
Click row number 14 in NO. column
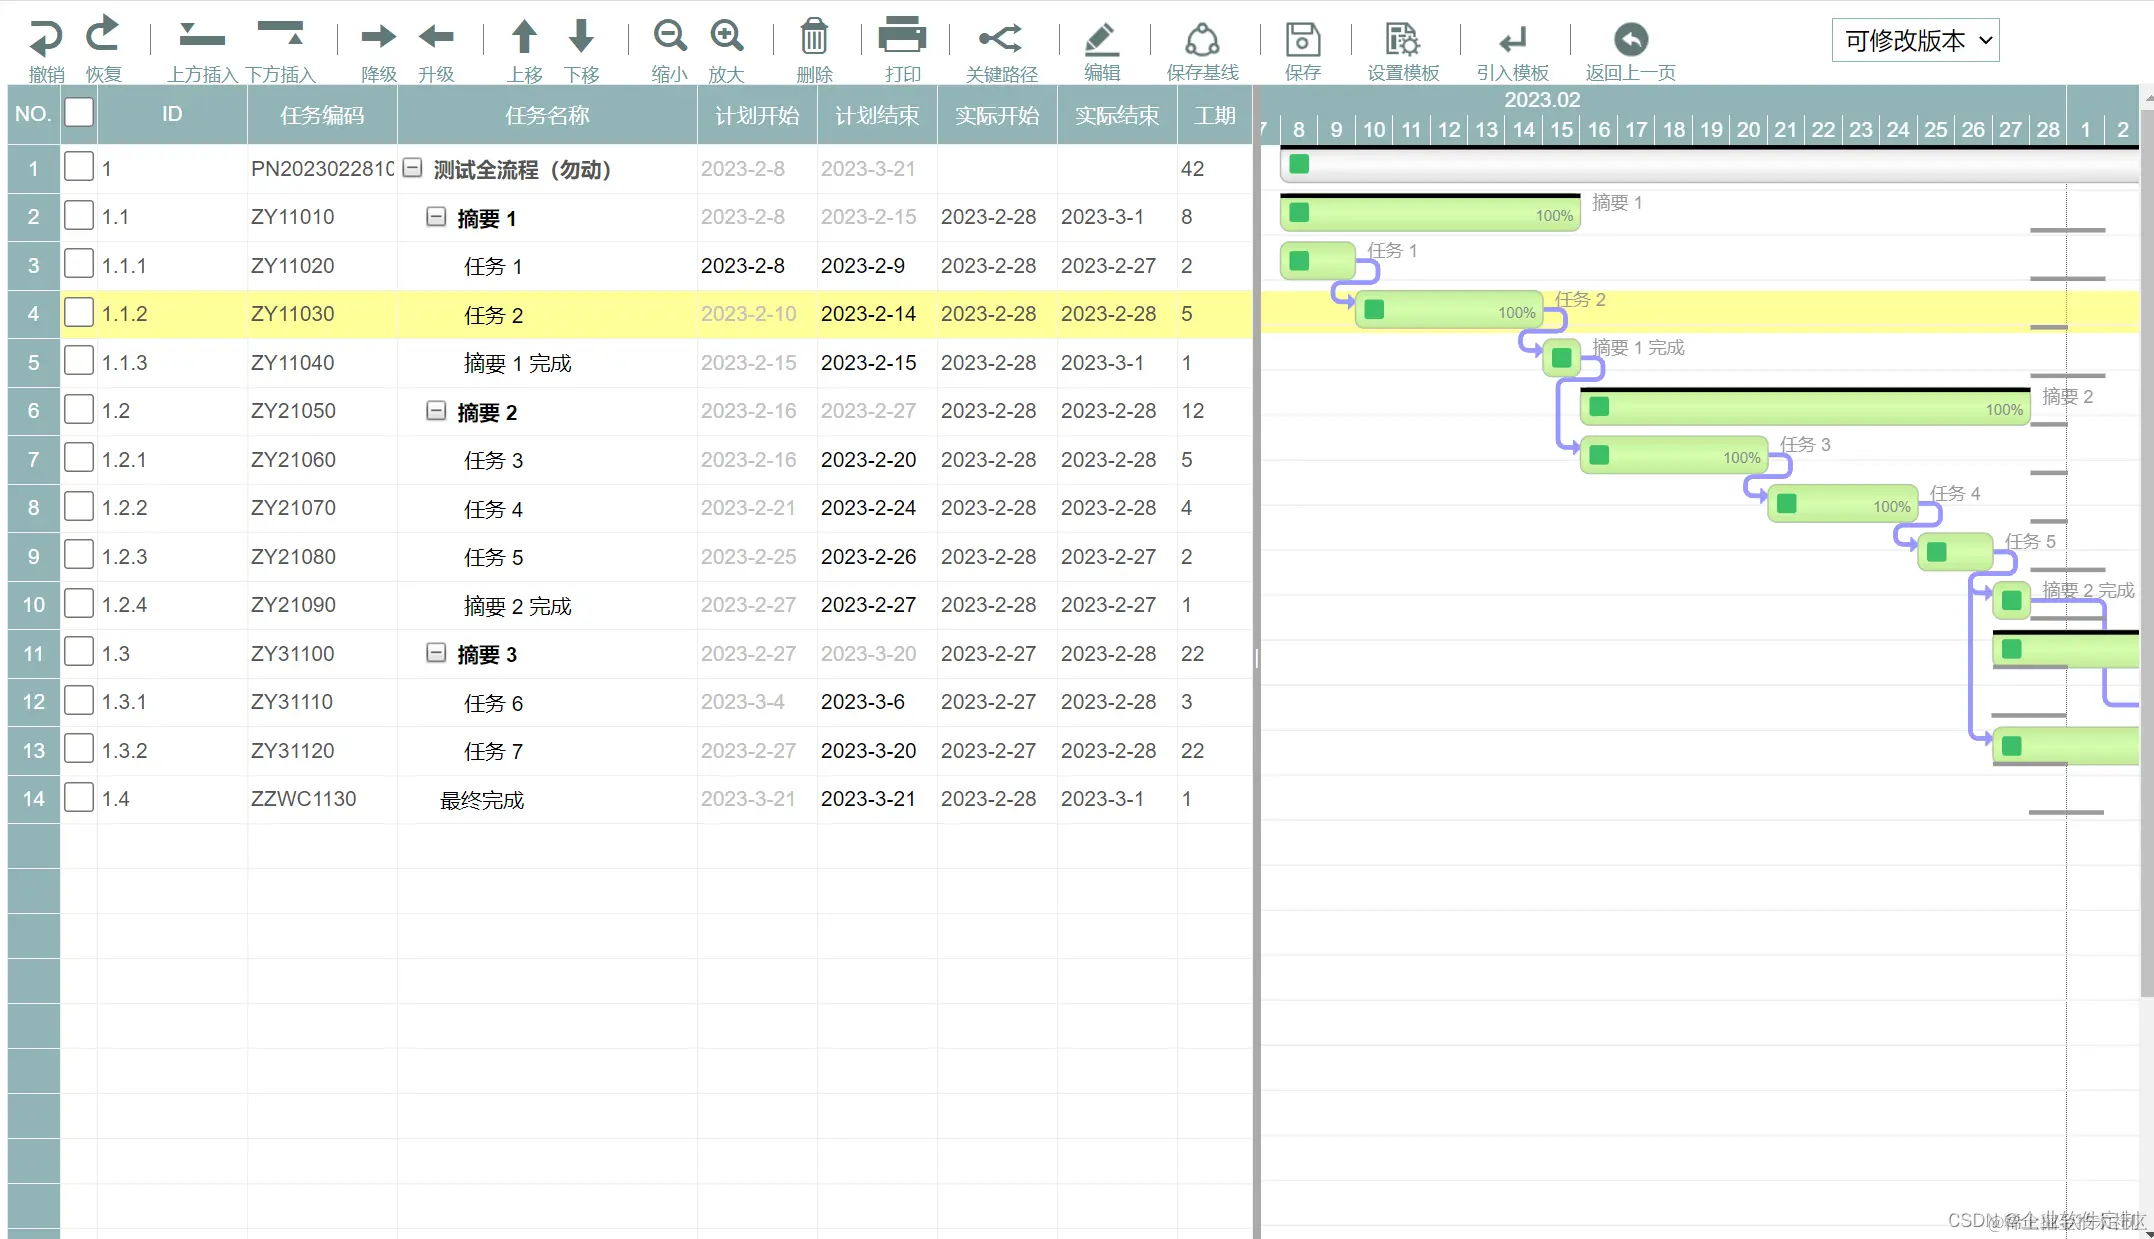pyautogui.click(x=34, y=799)
